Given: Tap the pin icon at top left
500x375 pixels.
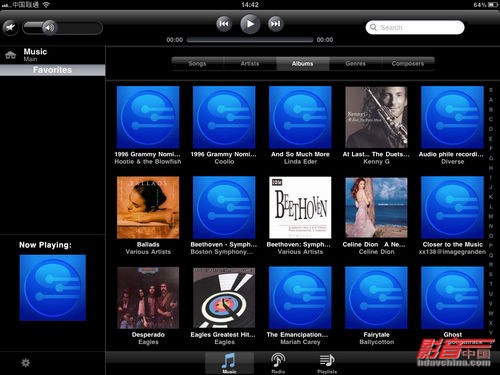Looking at the screenshot, I should pos(10,27).
